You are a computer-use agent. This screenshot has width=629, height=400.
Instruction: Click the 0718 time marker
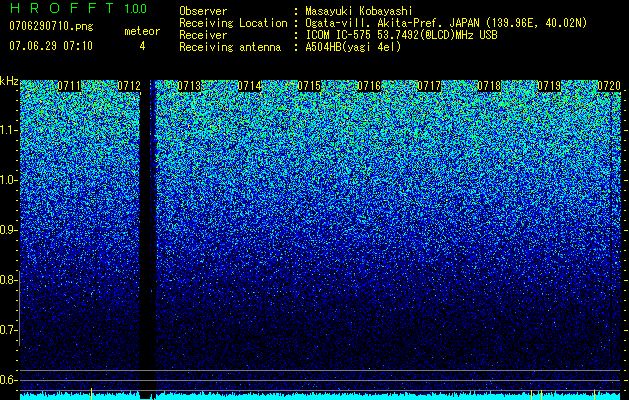(489, 86)
